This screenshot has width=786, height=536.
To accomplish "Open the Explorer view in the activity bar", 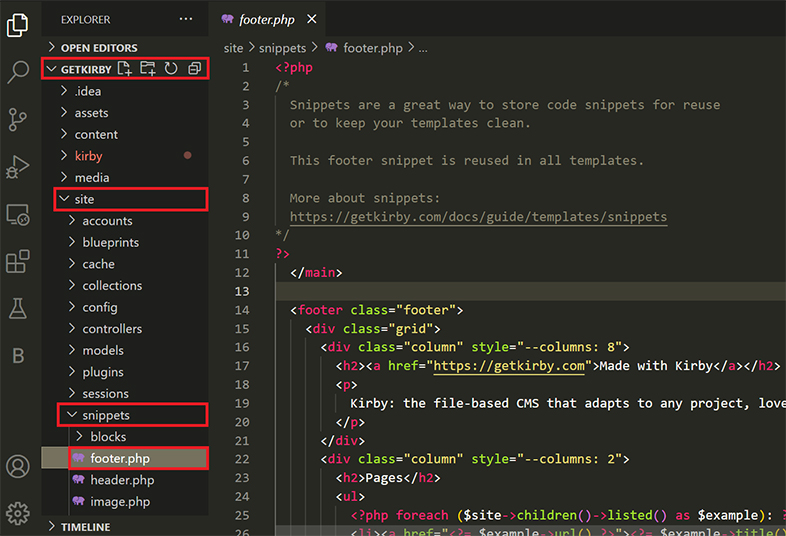I will [18, 25].
